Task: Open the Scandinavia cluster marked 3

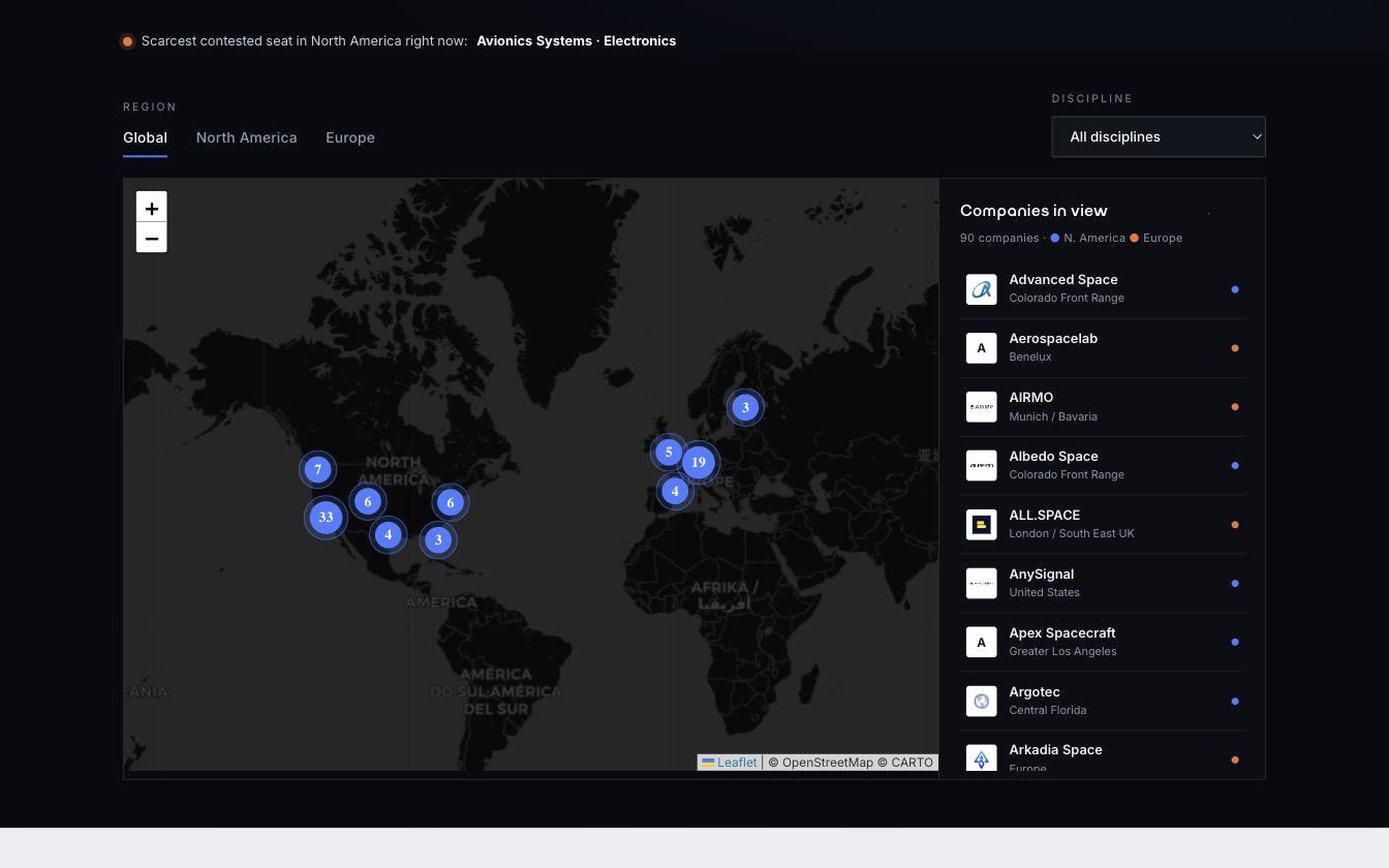Action: click(x=745, y=407)
